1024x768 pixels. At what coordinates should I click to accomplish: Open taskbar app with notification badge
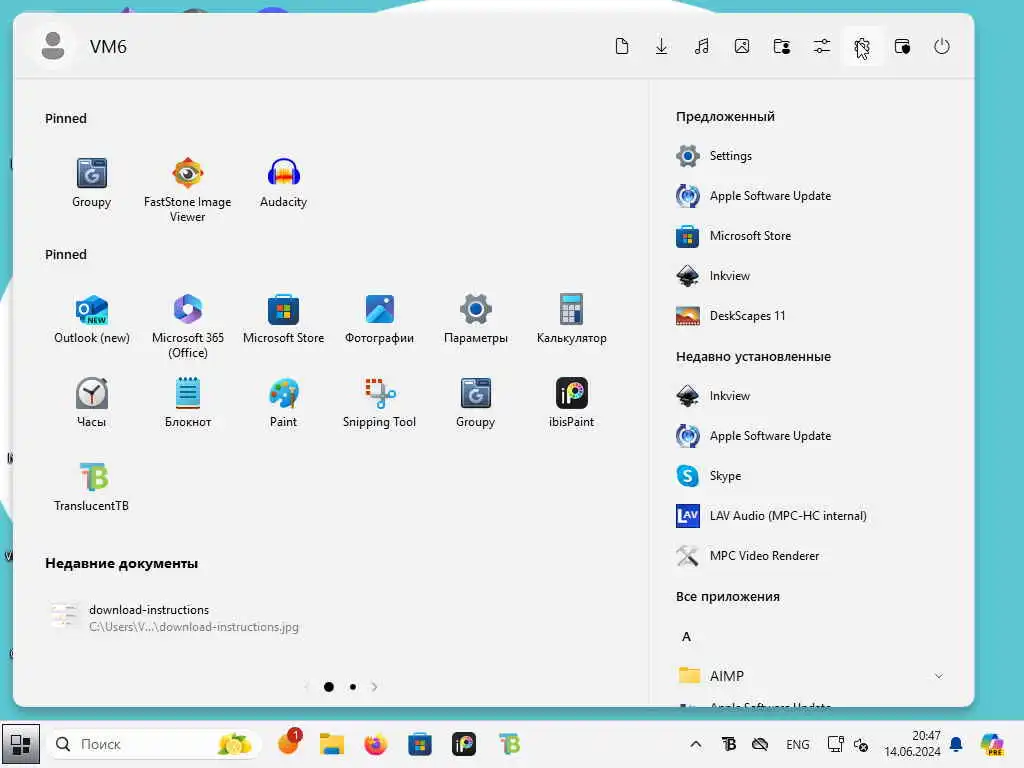point(289,743)
